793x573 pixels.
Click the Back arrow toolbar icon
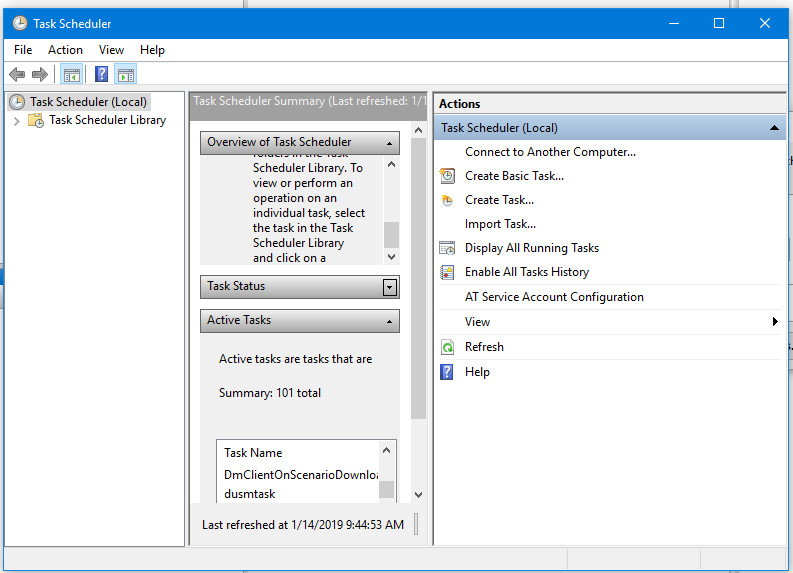17,75
